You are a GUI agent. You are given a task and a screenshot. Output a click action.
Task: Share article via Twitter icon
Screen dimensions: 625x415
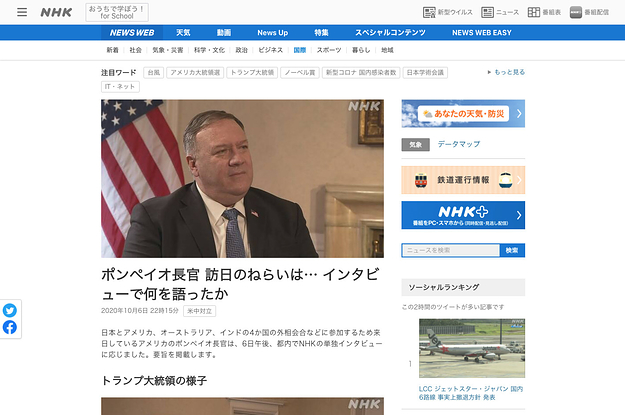10,310
